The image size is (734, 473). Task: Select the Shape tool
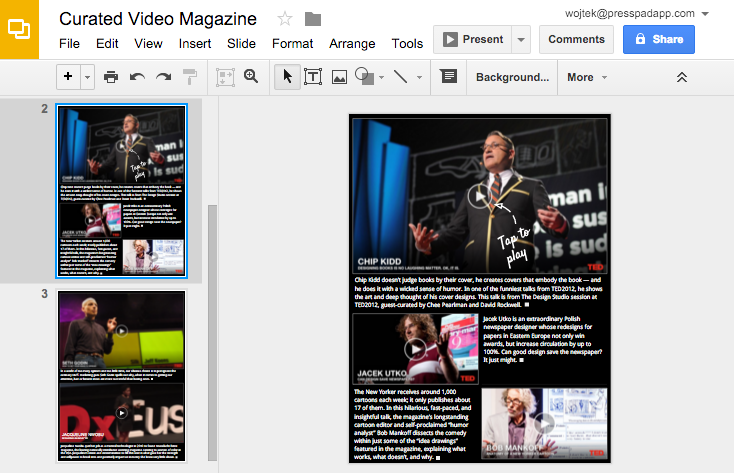364,76
